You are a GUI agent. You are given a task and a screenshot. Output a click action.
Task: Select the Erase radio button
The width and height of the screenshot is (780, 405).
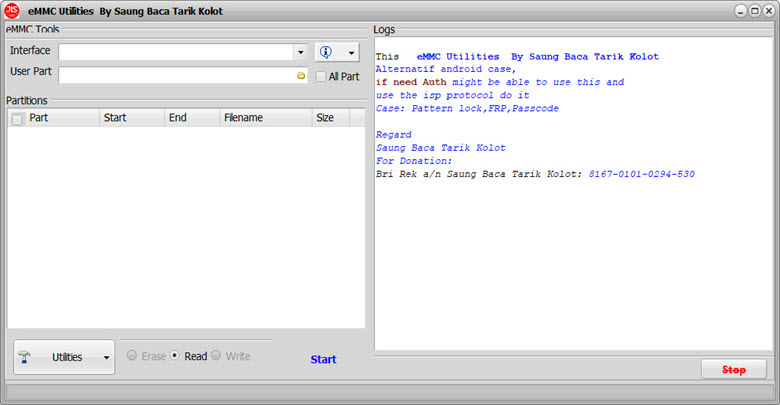tap(132, 355)
